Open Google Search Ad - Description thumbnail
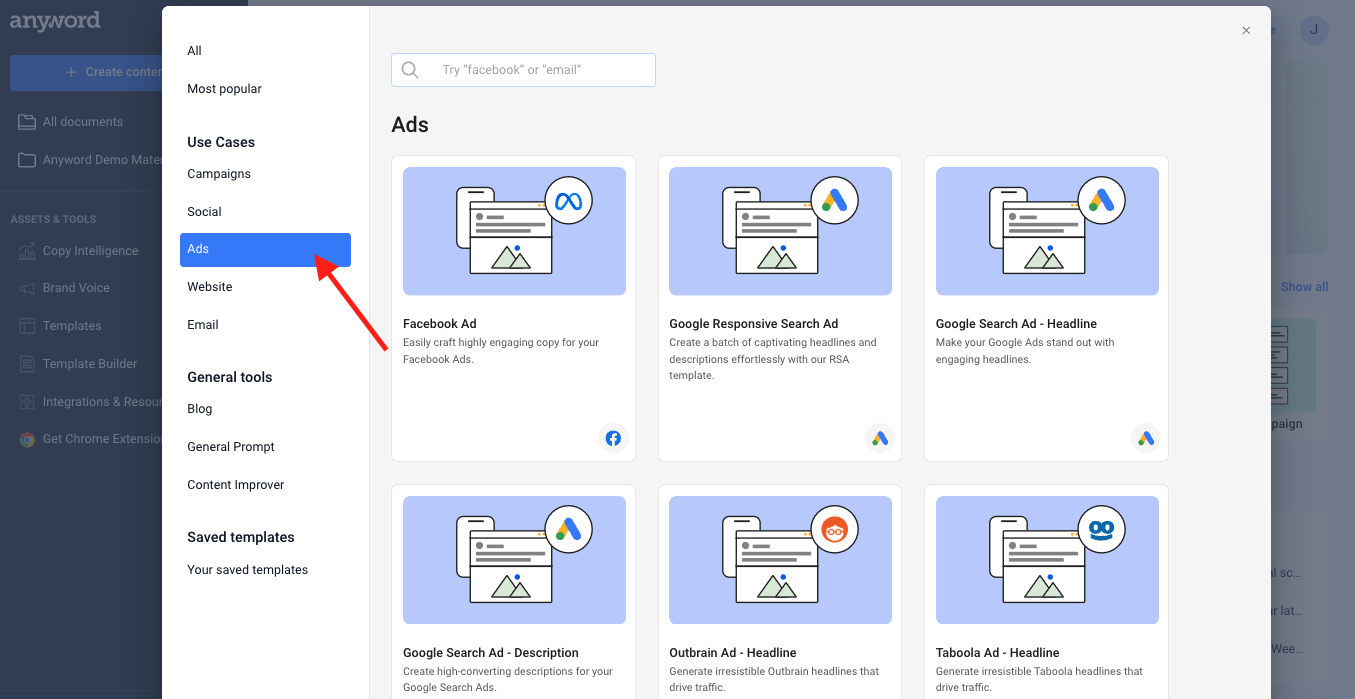Viewport: 1355px width, 699px height. [x=514, y=560]
